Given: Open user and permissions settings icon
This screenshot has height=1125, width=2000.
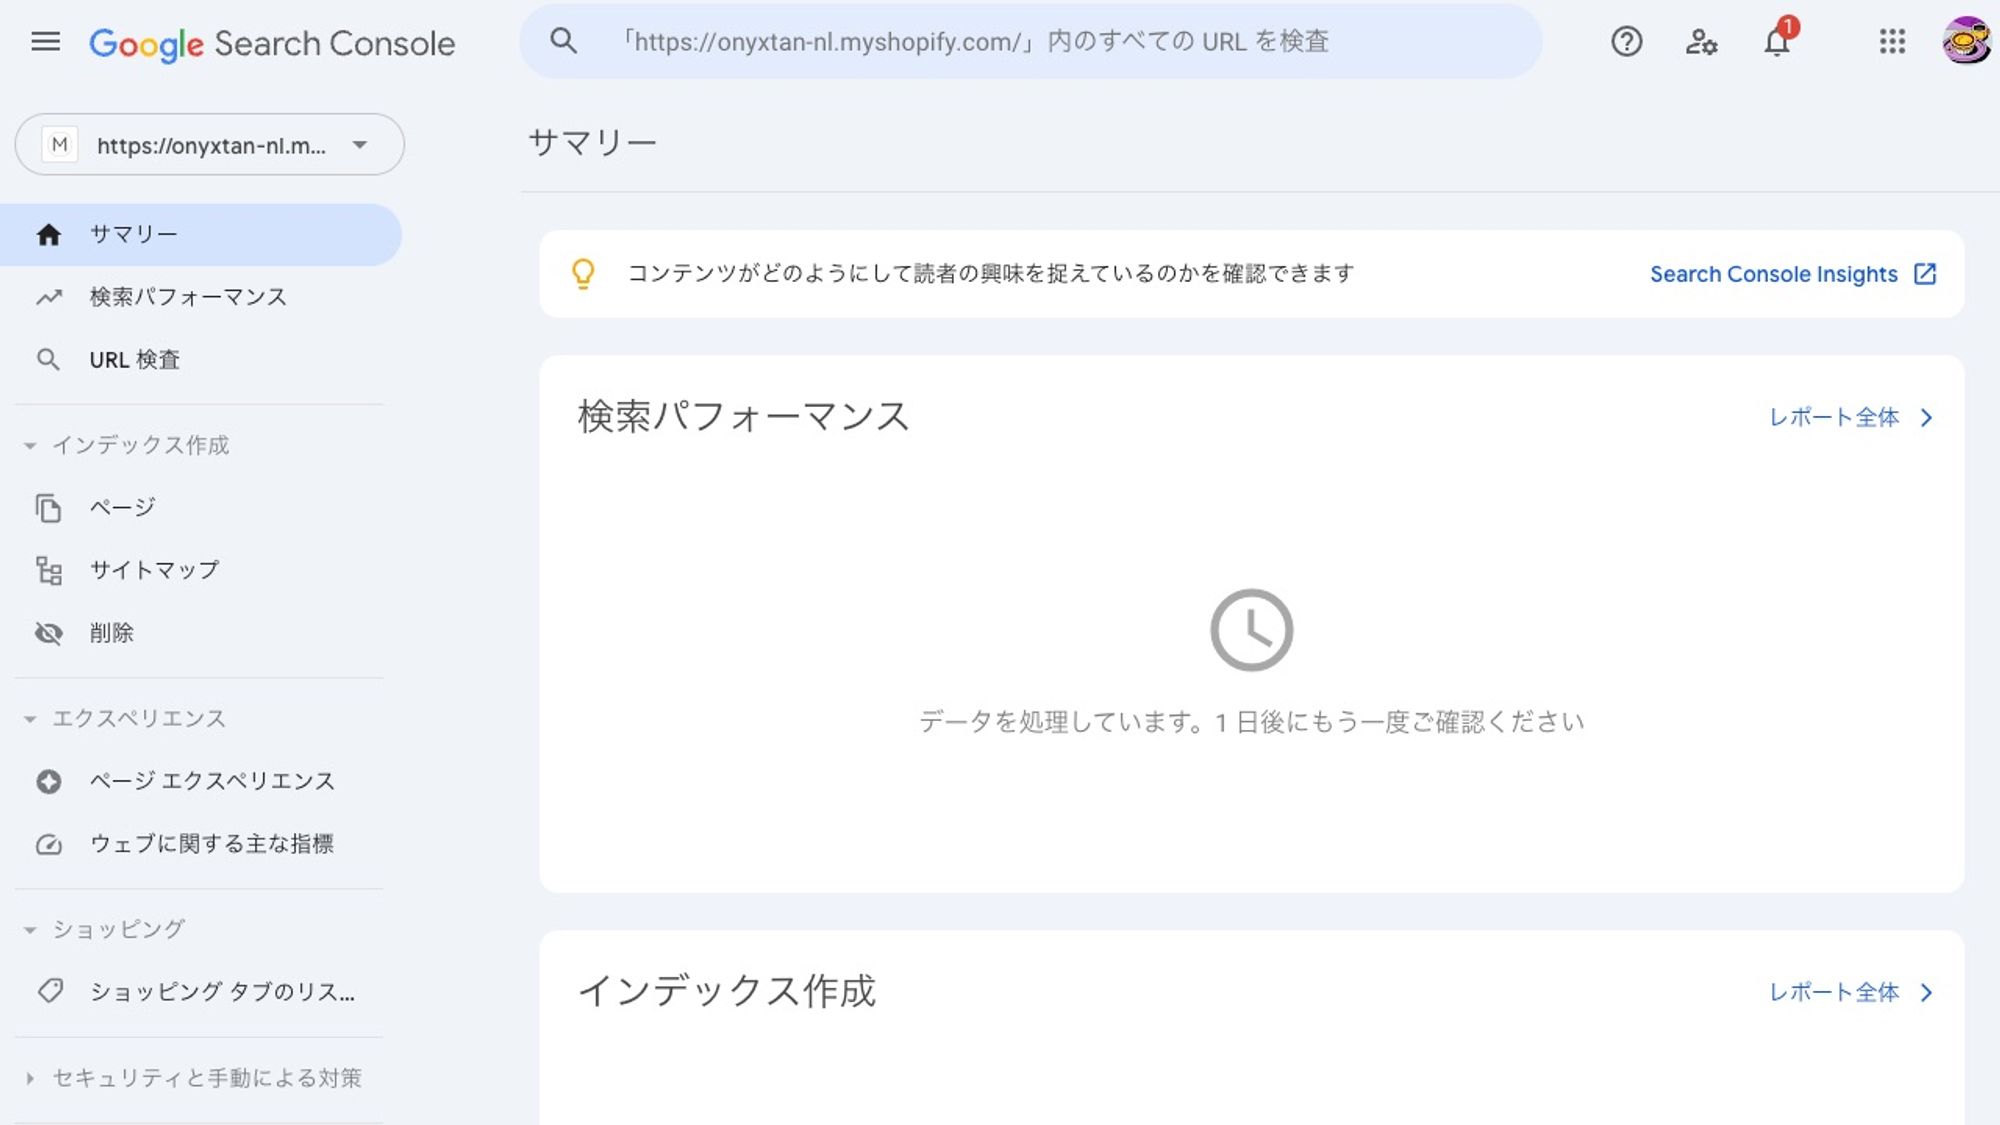Looking at the screenshot, I should click(x=1701, y=42).
